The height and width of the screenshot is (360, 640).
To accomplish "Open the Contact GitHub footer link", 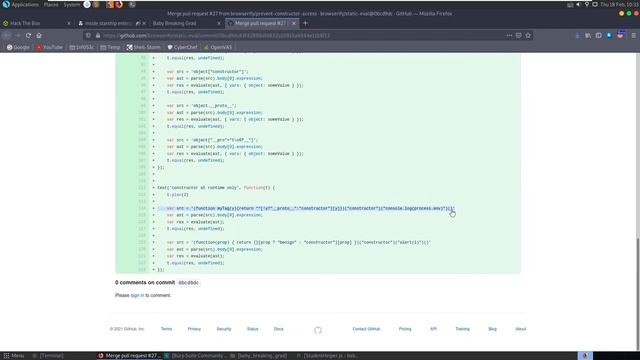I will (x=367, y=329).
